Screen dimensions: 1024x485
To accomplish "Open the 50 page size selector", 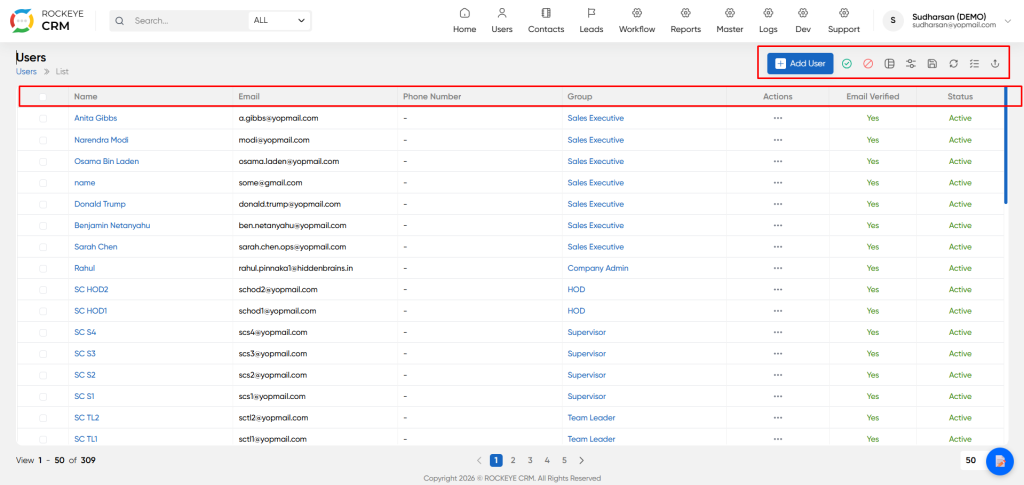I will [972, 460].
